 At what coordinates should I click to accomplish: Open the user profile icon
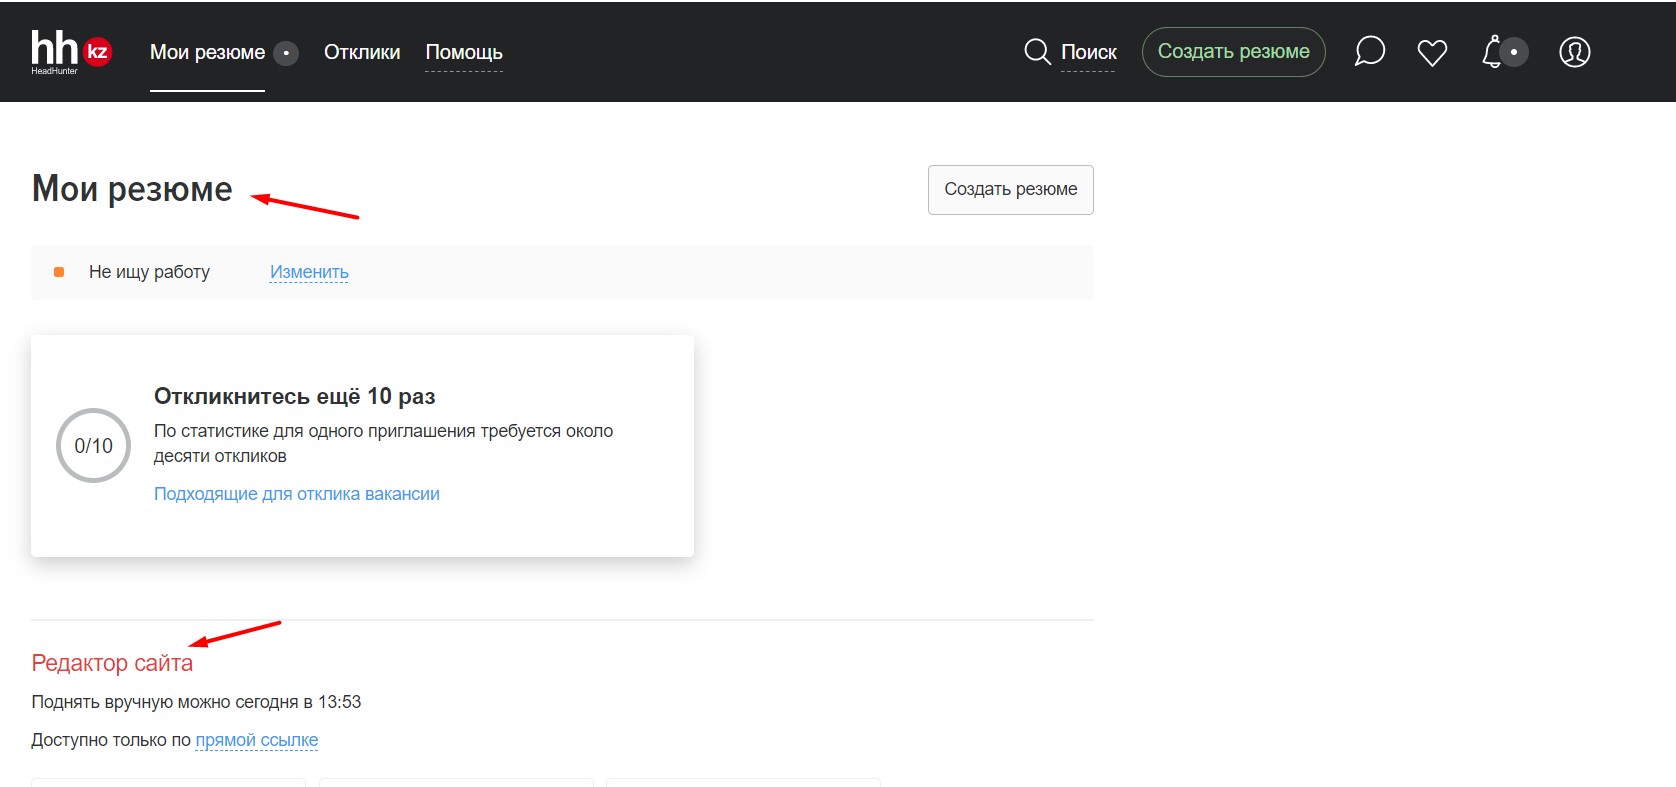[x=1574, y=52]
